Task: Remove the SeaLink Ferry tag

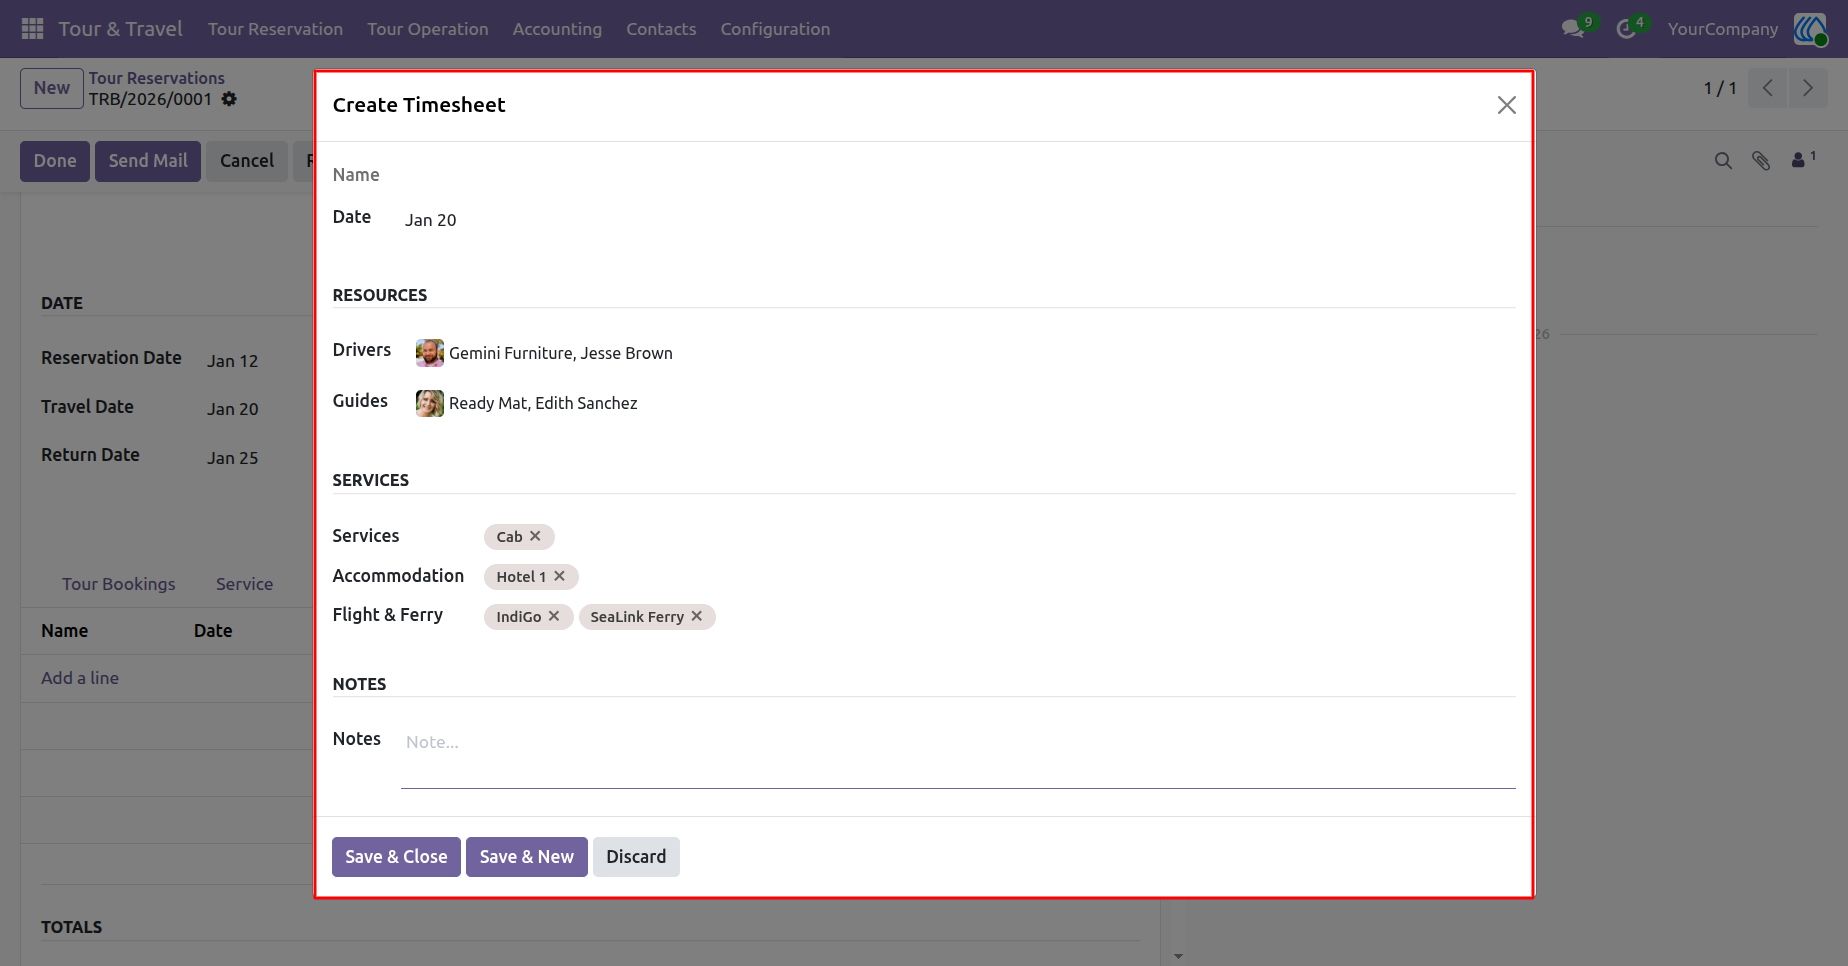Action: click(697, 616)
